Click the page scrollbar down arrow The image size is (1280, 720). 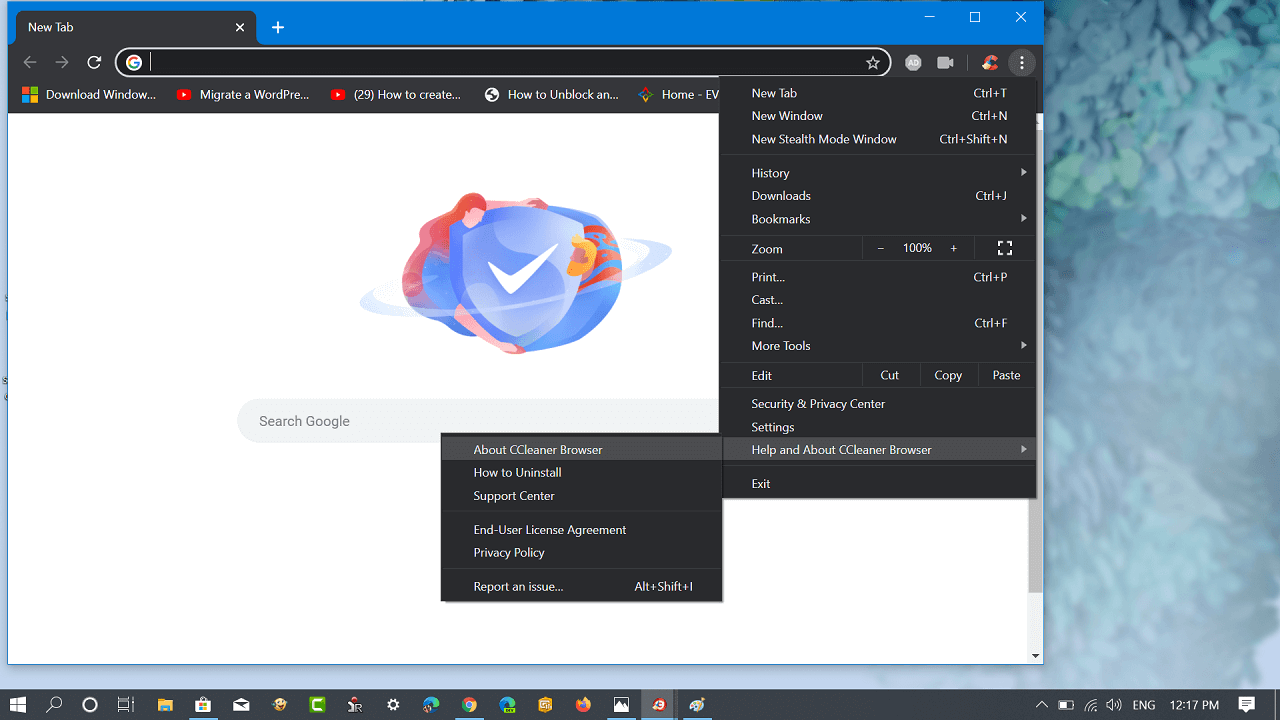(1035, 656)
